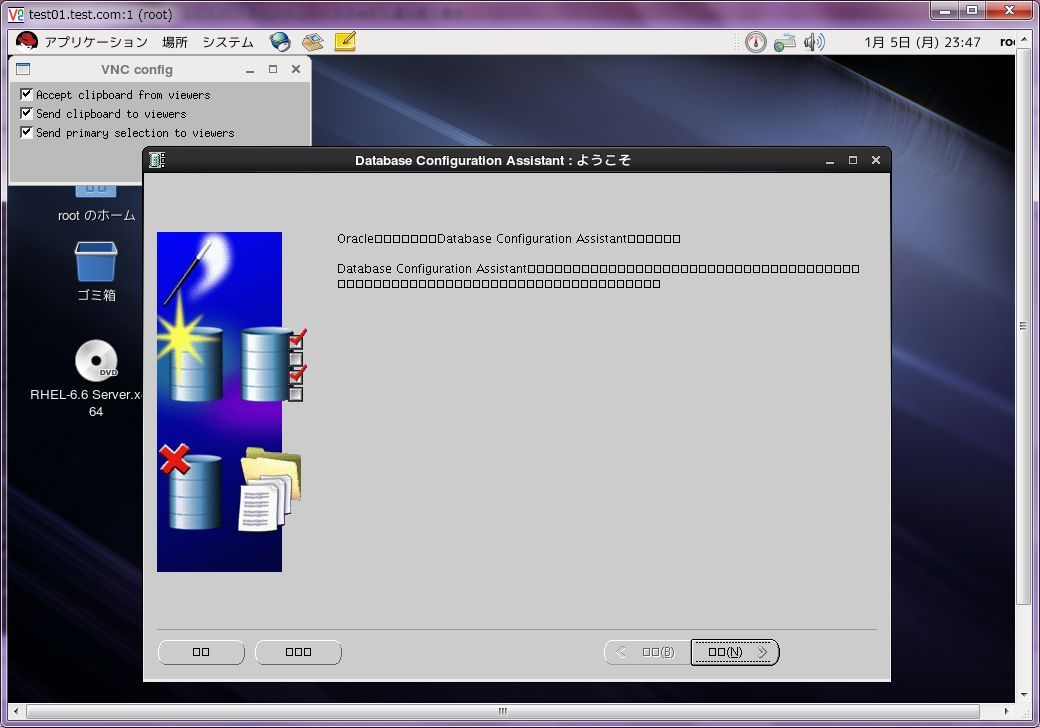The image size is (1040, 728).
Task: Select the trash bin desktop icon
Action: 96,262
